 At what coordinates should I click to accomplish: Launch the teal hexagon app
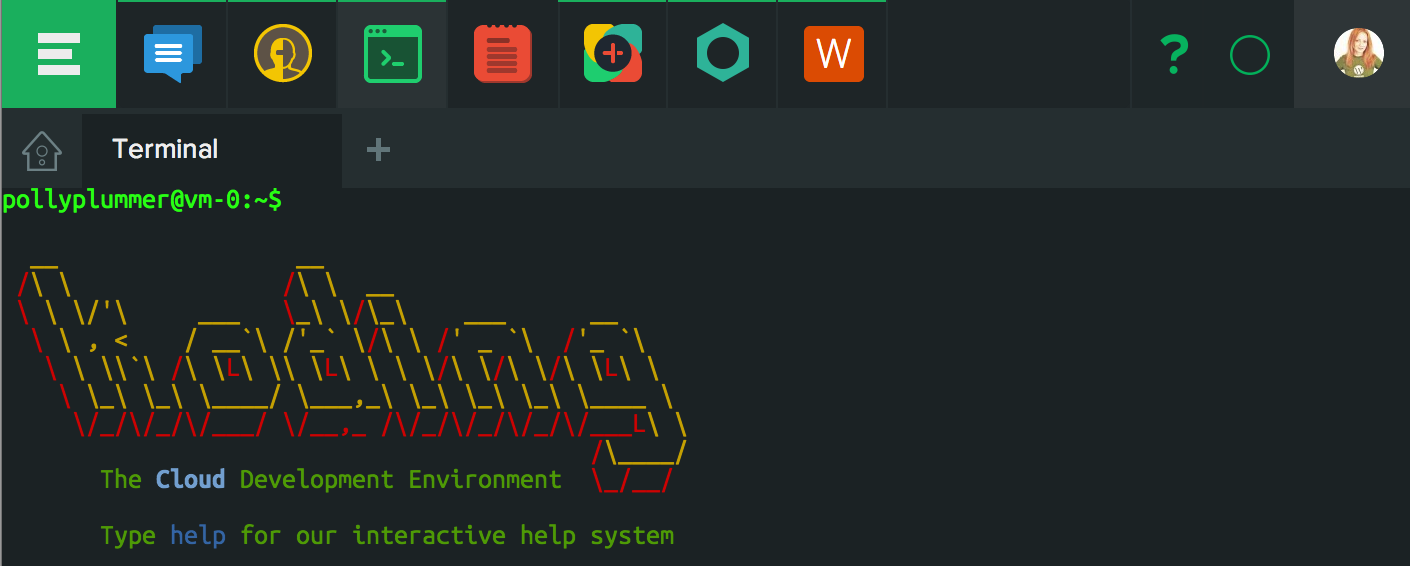722,54
